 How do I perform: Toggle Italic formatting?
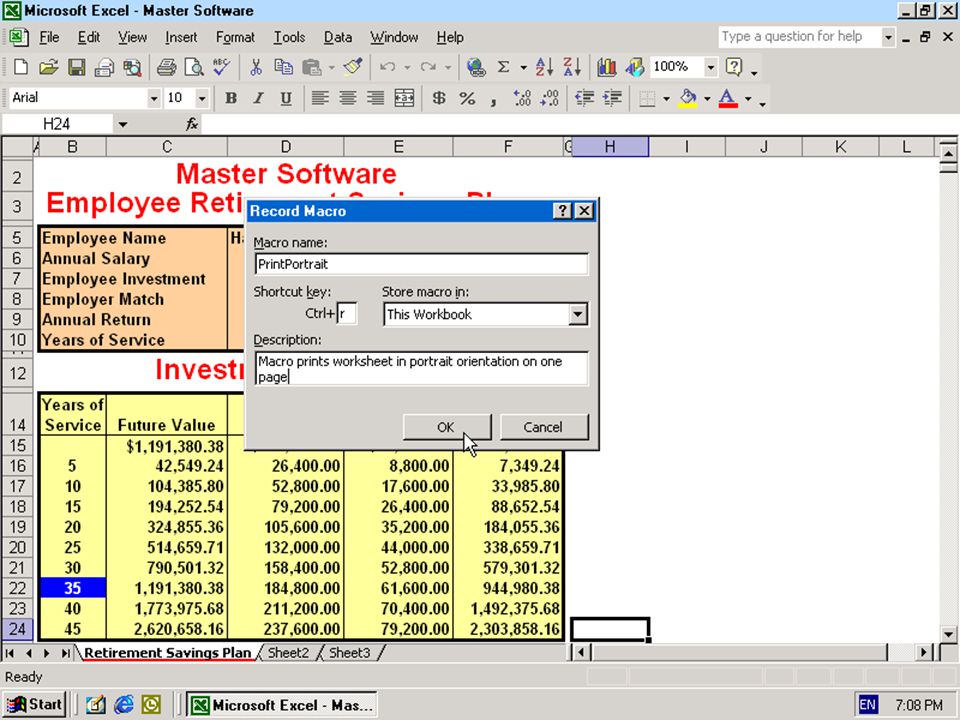(258, 98)
